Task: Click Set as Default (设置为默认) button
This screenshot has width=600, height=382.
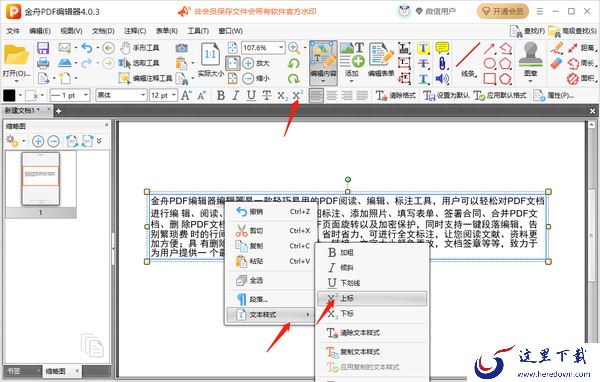Action: (446, 95)
